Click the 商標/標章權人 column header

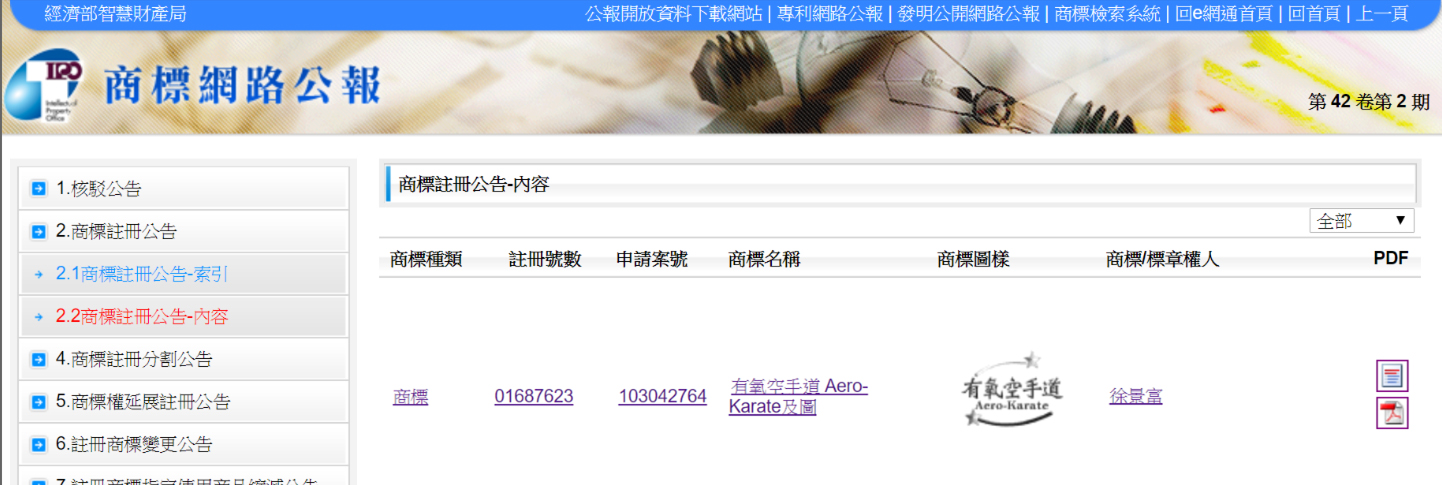coord(1163,260)
